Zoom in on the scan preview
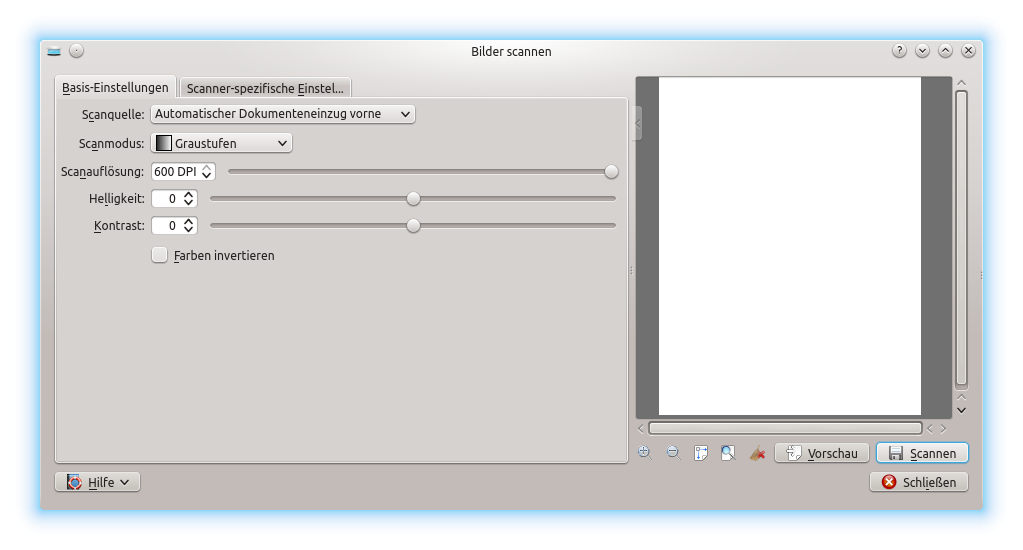 pos(645,453)
